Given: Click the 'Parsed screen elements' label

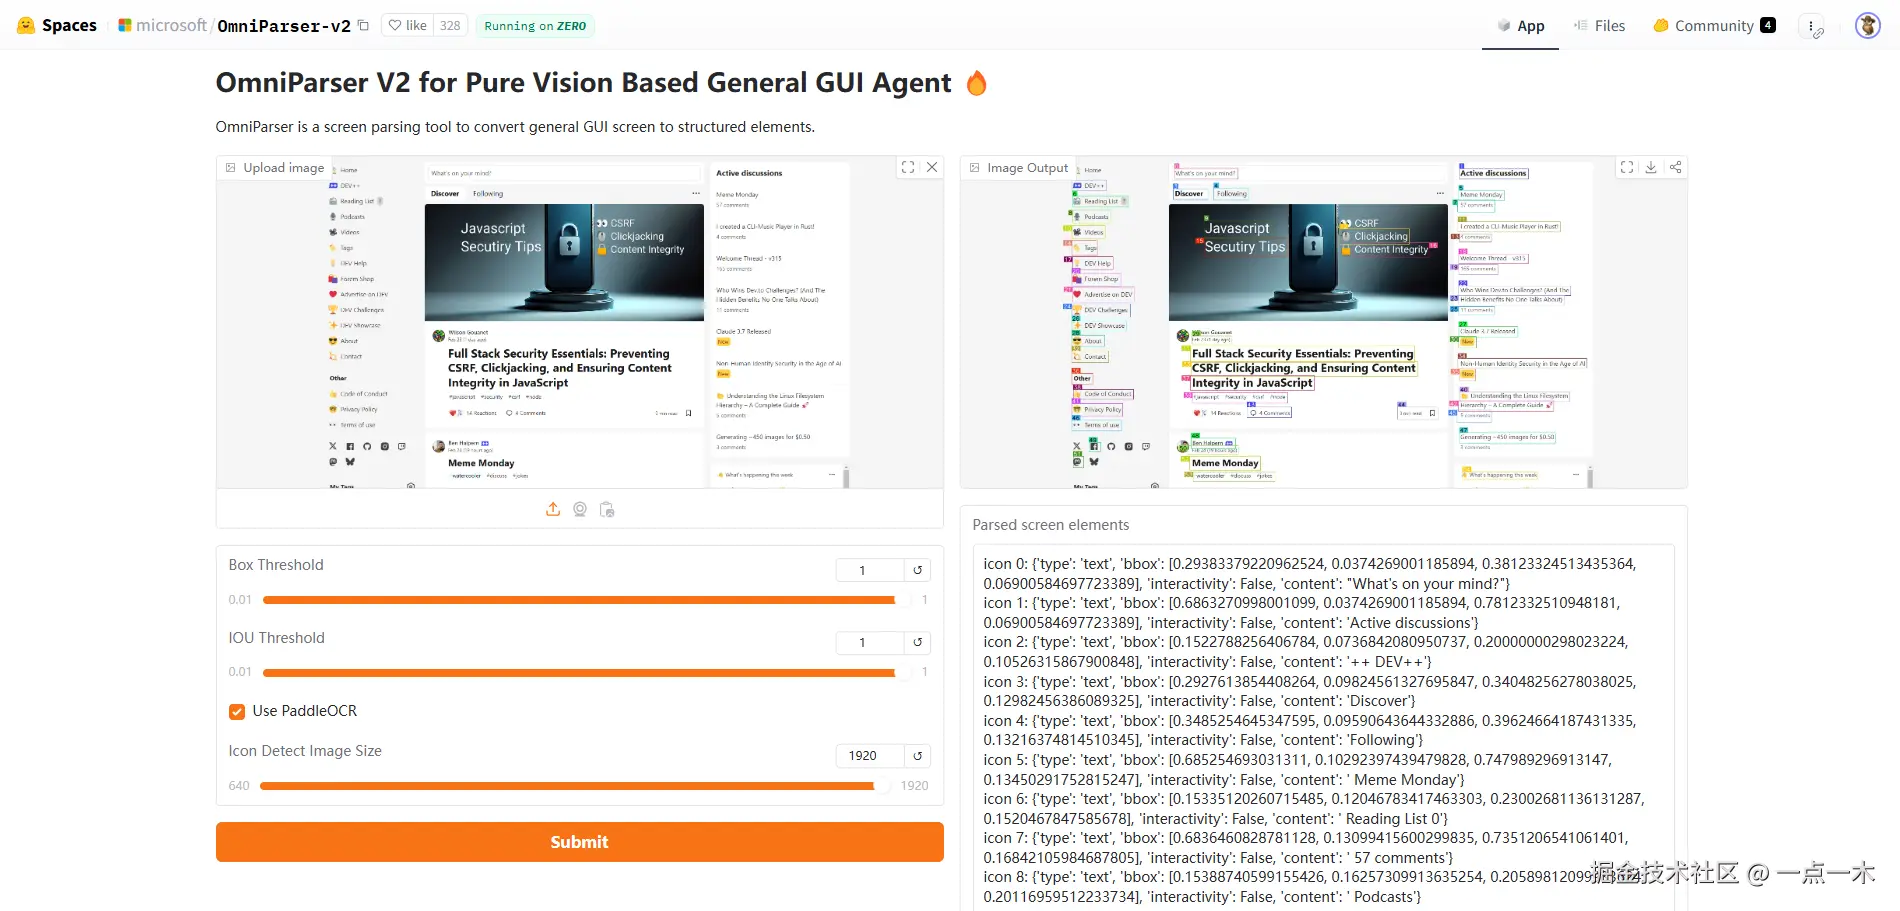Looking at the screenshot, I should click(1051, 525).
